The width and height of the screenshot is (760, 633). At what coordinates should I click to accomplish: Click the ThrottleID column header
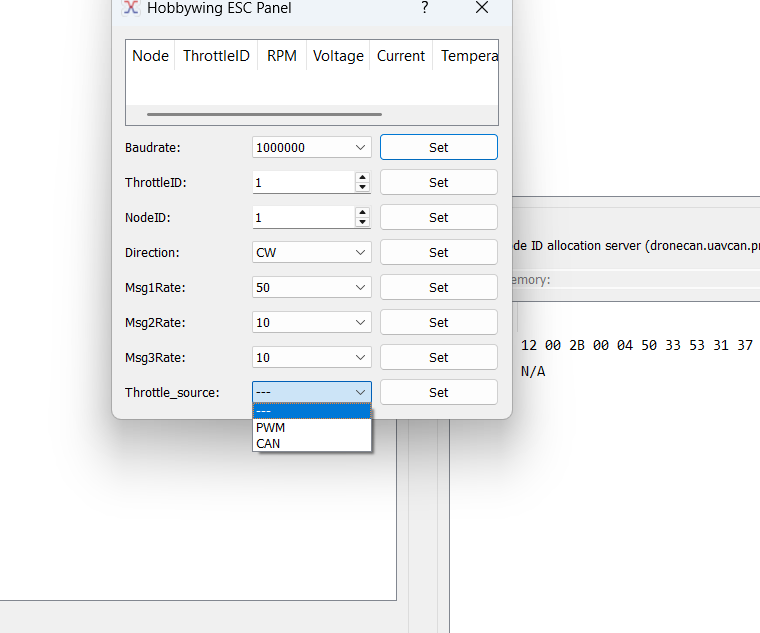(x=216, y=56)
